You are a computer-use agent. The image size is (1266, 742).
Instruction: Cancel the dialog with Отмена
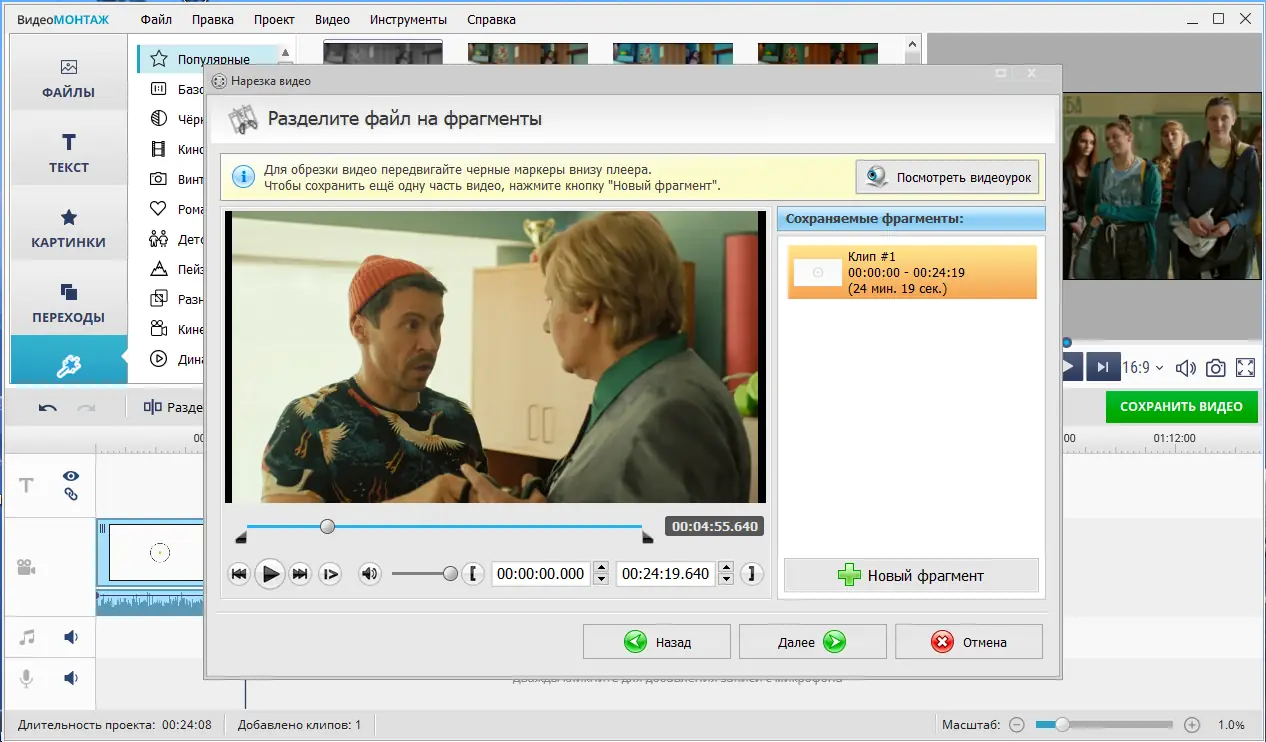tap(968, 642)
